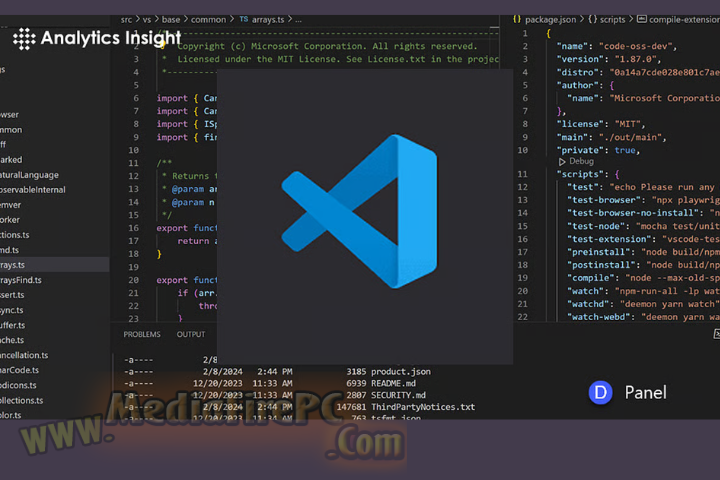Open collections.ts in the file explorer
720x480 pixels.
(x=22, y=400)
